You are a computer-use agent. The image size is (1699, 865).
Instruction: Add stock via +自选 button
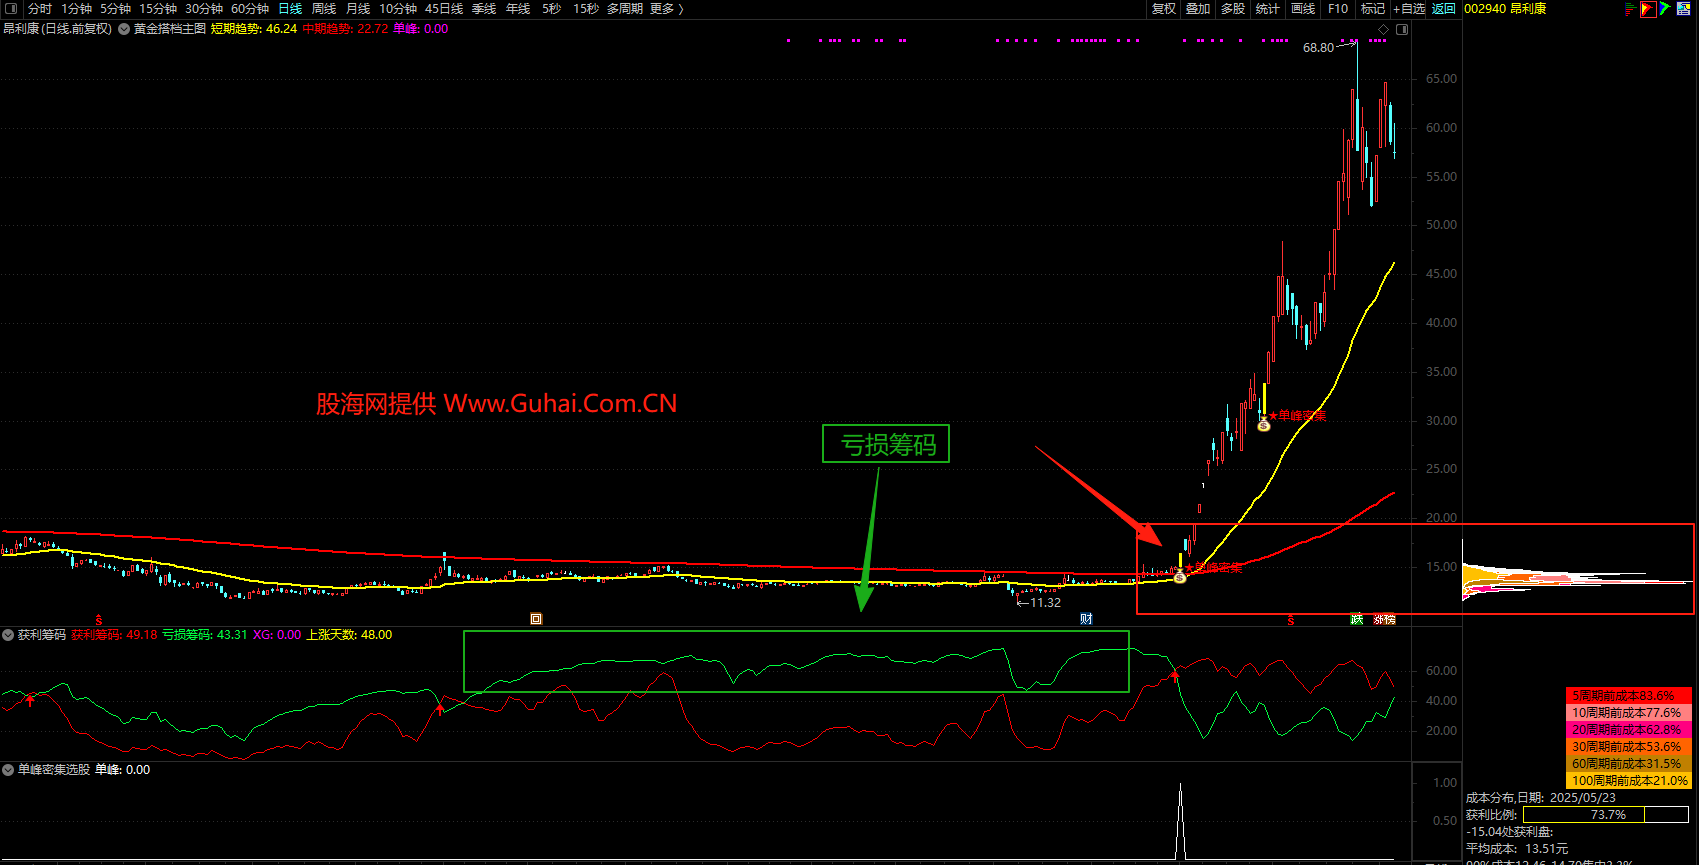[x=1409, y=8]
